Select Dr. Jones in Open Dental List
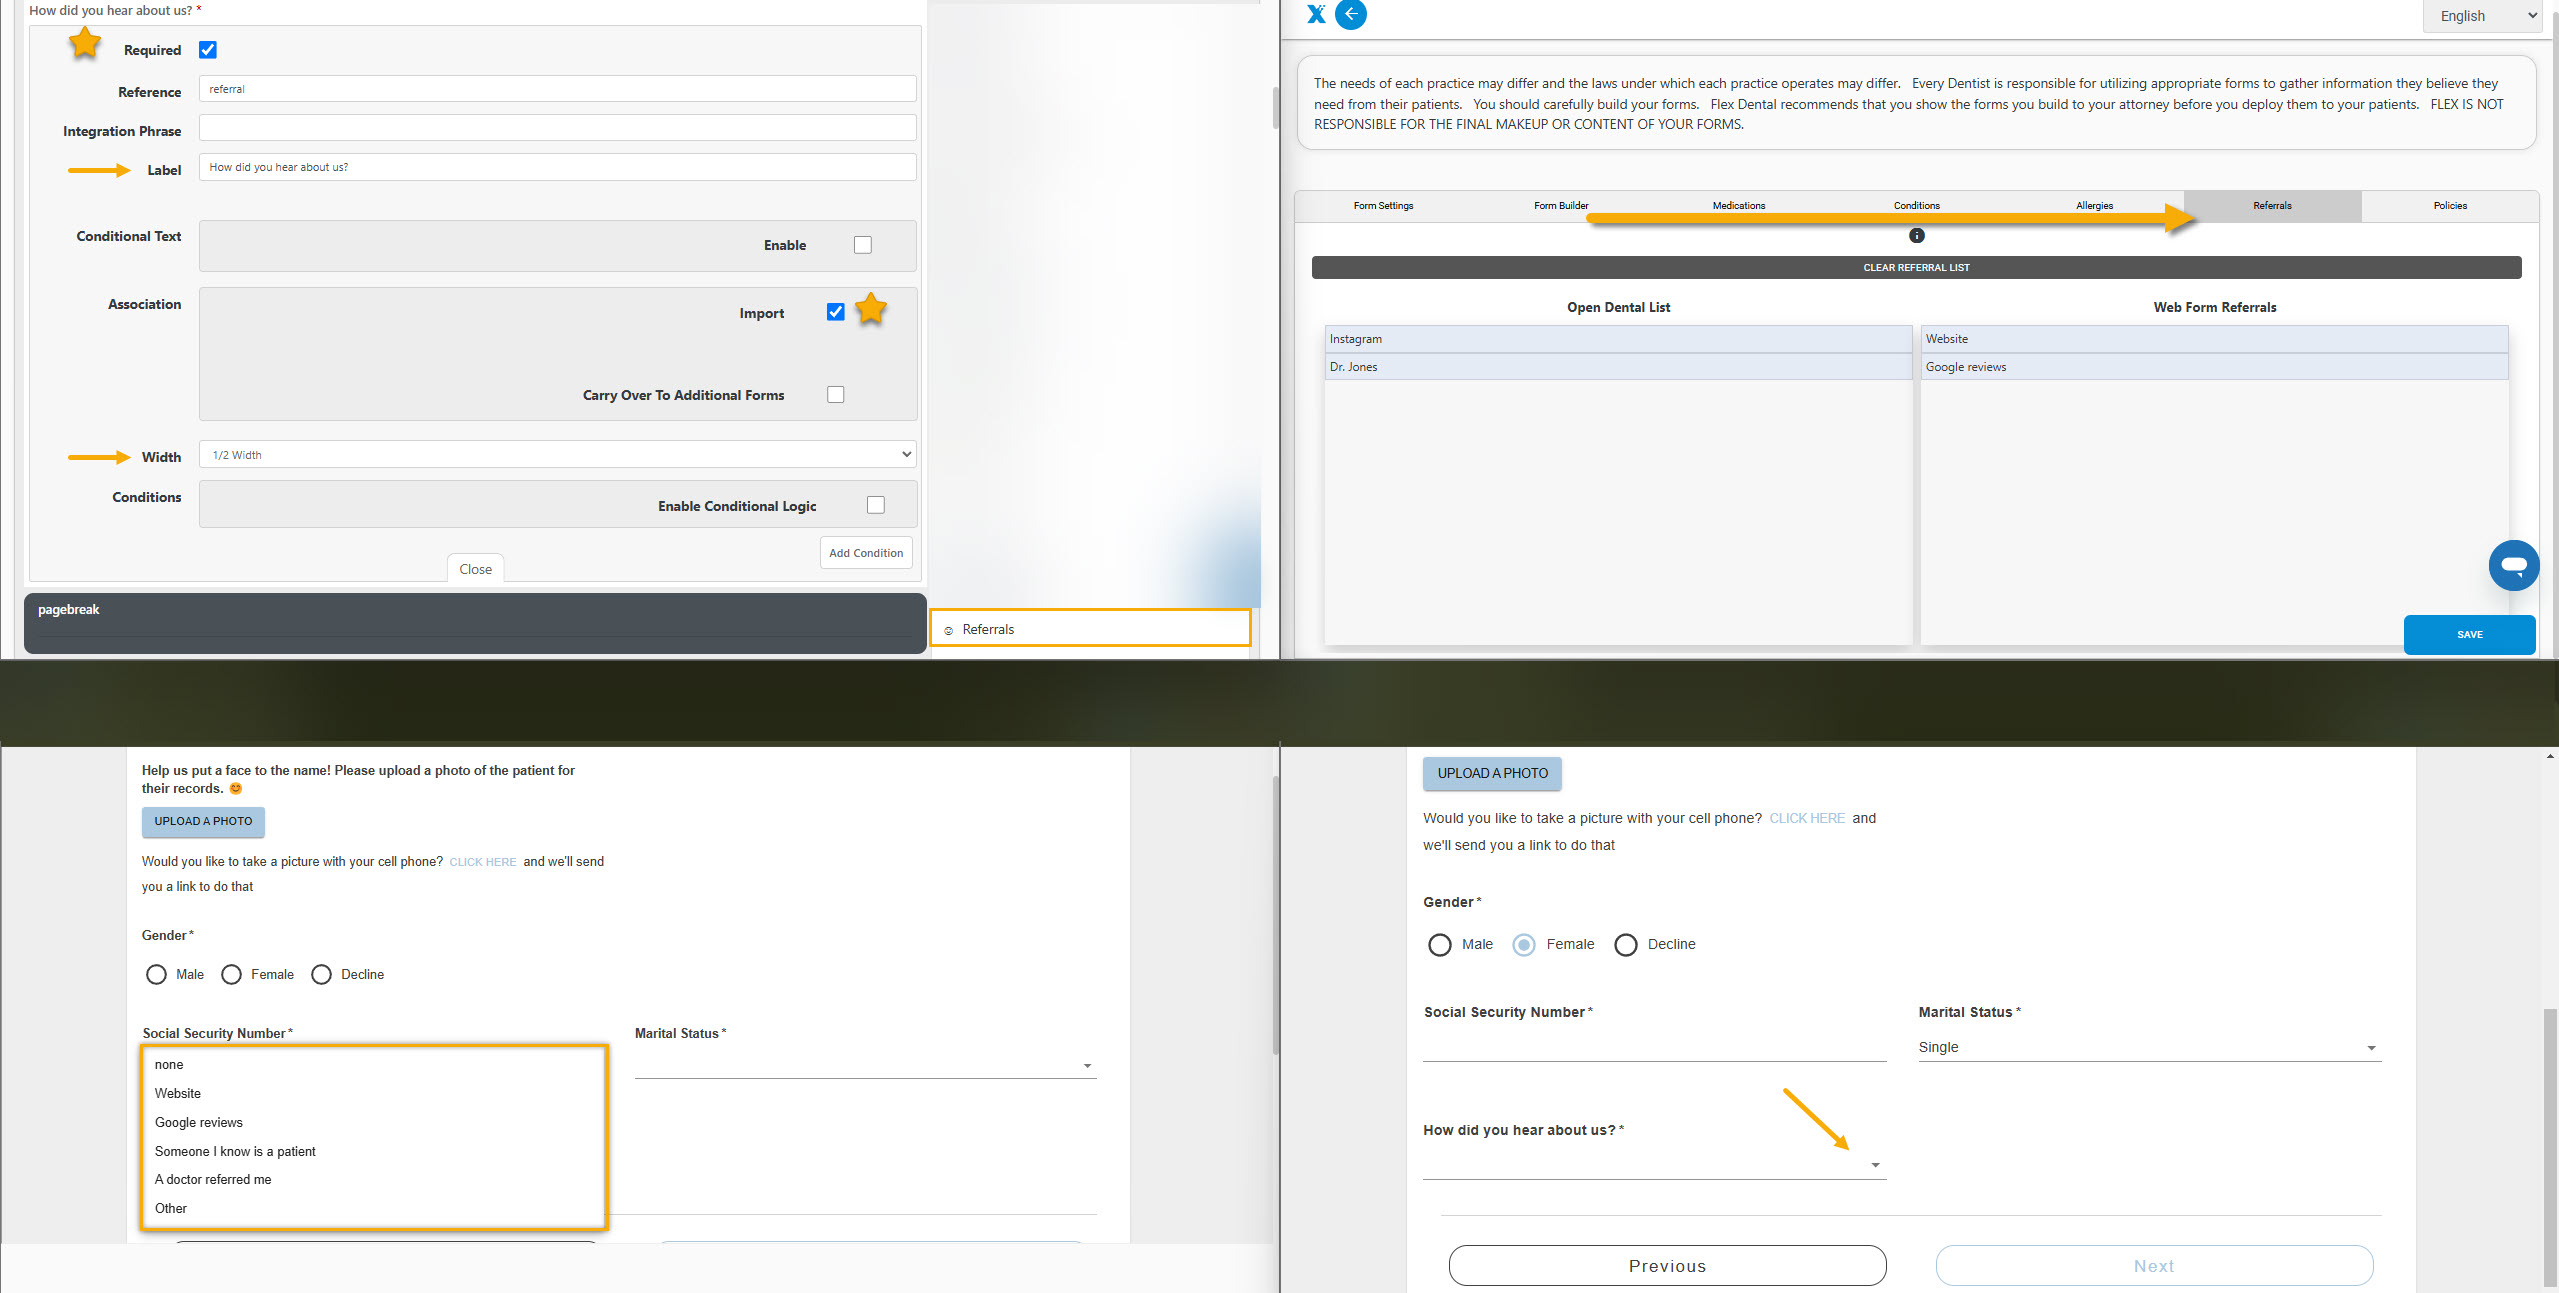This screenshot has height=1293, width=2559. 1618,367
